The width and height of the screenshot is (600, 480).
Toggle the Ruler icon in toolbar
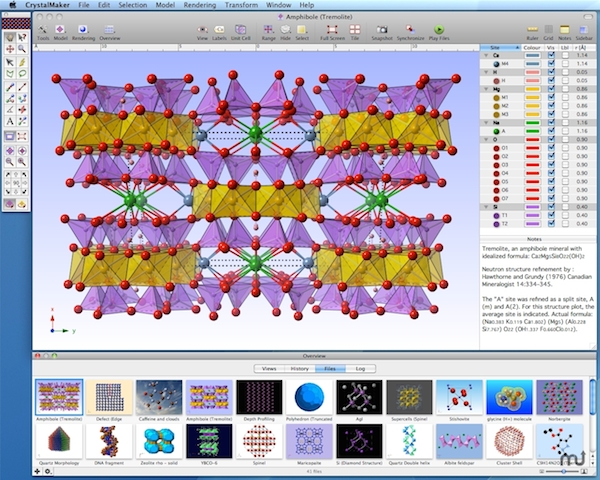pyautogui.click(x=532, y=30)
